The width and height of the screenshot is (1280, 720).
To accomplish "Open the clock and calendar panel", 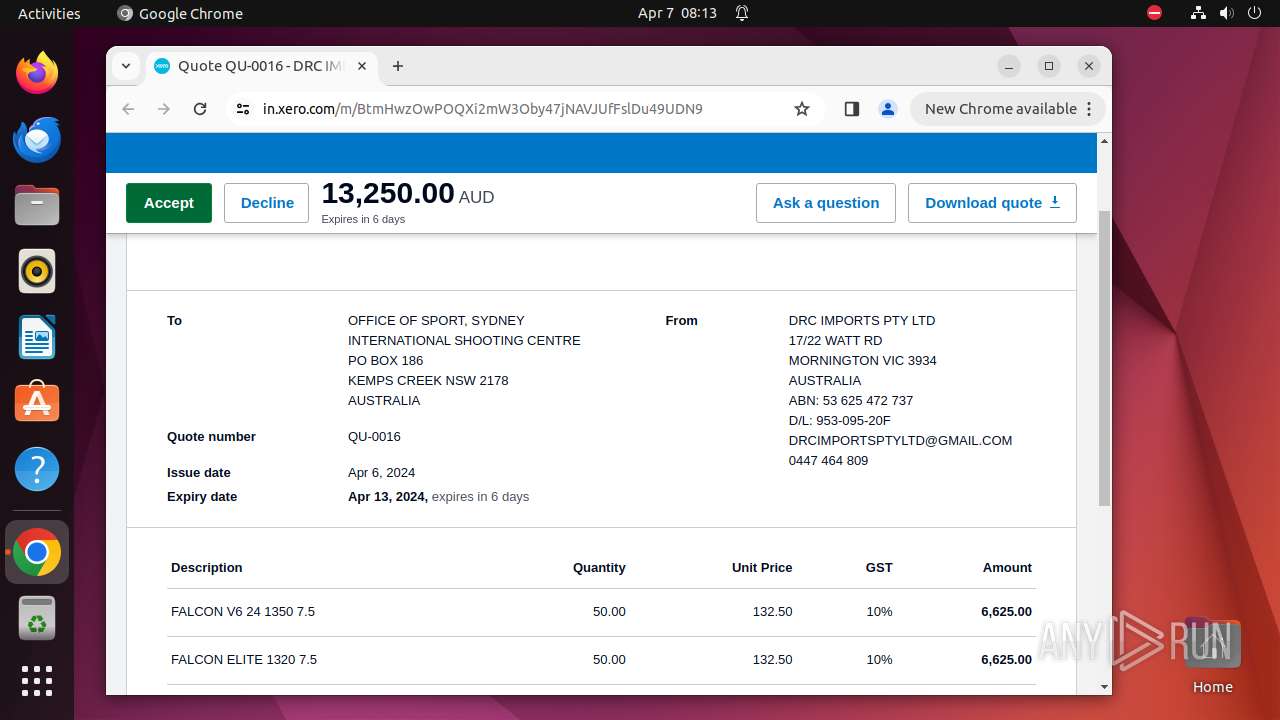I will (x=677, y=13).
